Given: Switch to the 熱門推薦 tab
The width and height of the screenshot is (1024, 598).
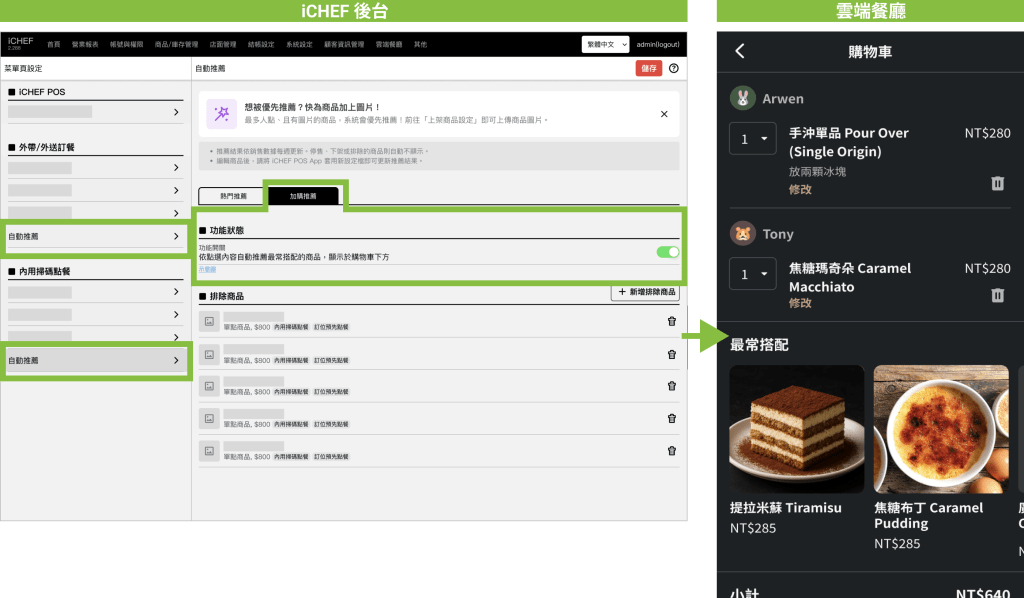Looking at the screenshot, I should (233, 196).
